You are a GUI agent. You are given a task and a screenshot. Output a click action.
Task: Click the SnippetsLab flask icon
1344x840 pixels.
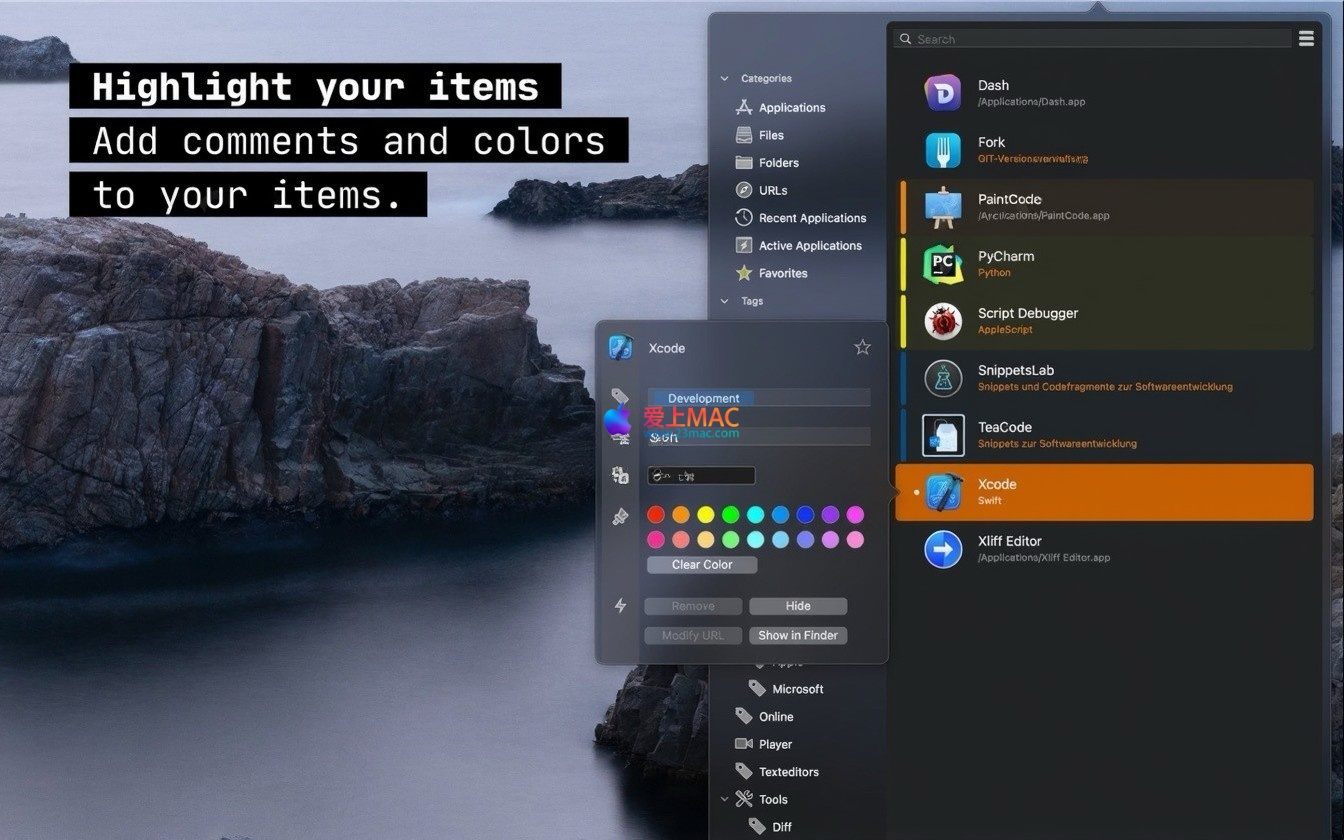[942, 378]
